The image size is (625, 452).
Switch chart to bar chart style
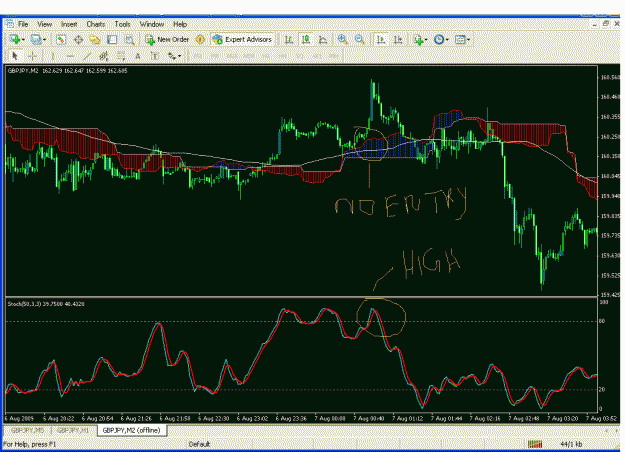[x=288, y=39]
